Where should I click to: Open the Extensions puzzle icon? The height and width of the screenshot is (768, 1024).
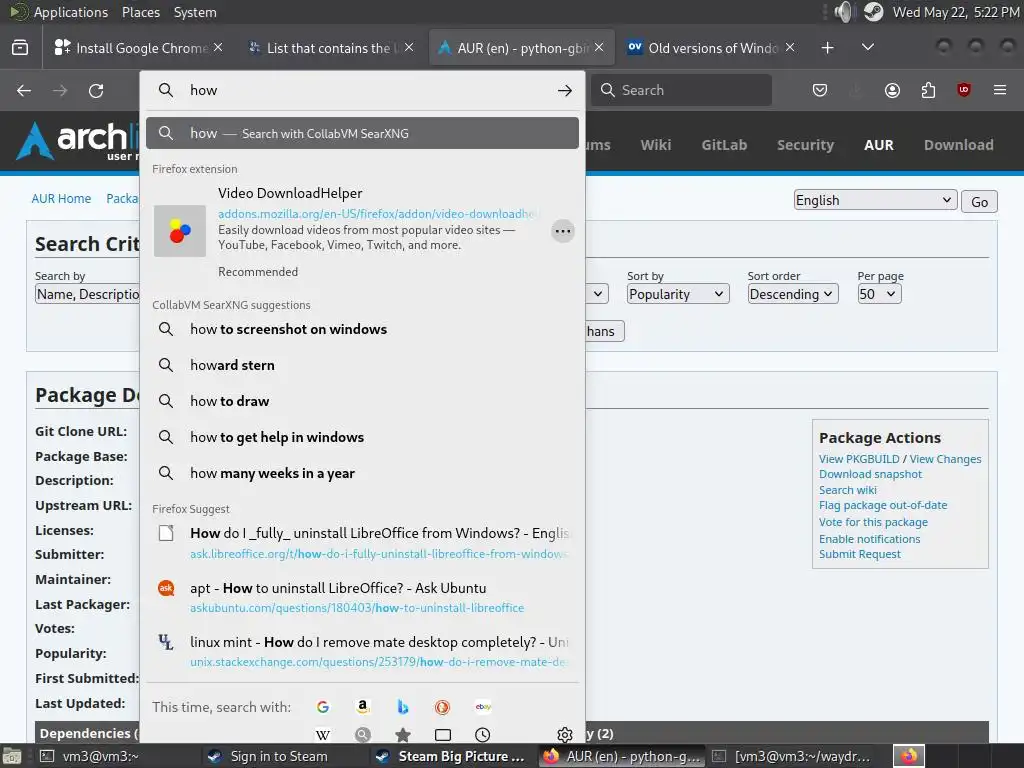(x=928, y=90)
